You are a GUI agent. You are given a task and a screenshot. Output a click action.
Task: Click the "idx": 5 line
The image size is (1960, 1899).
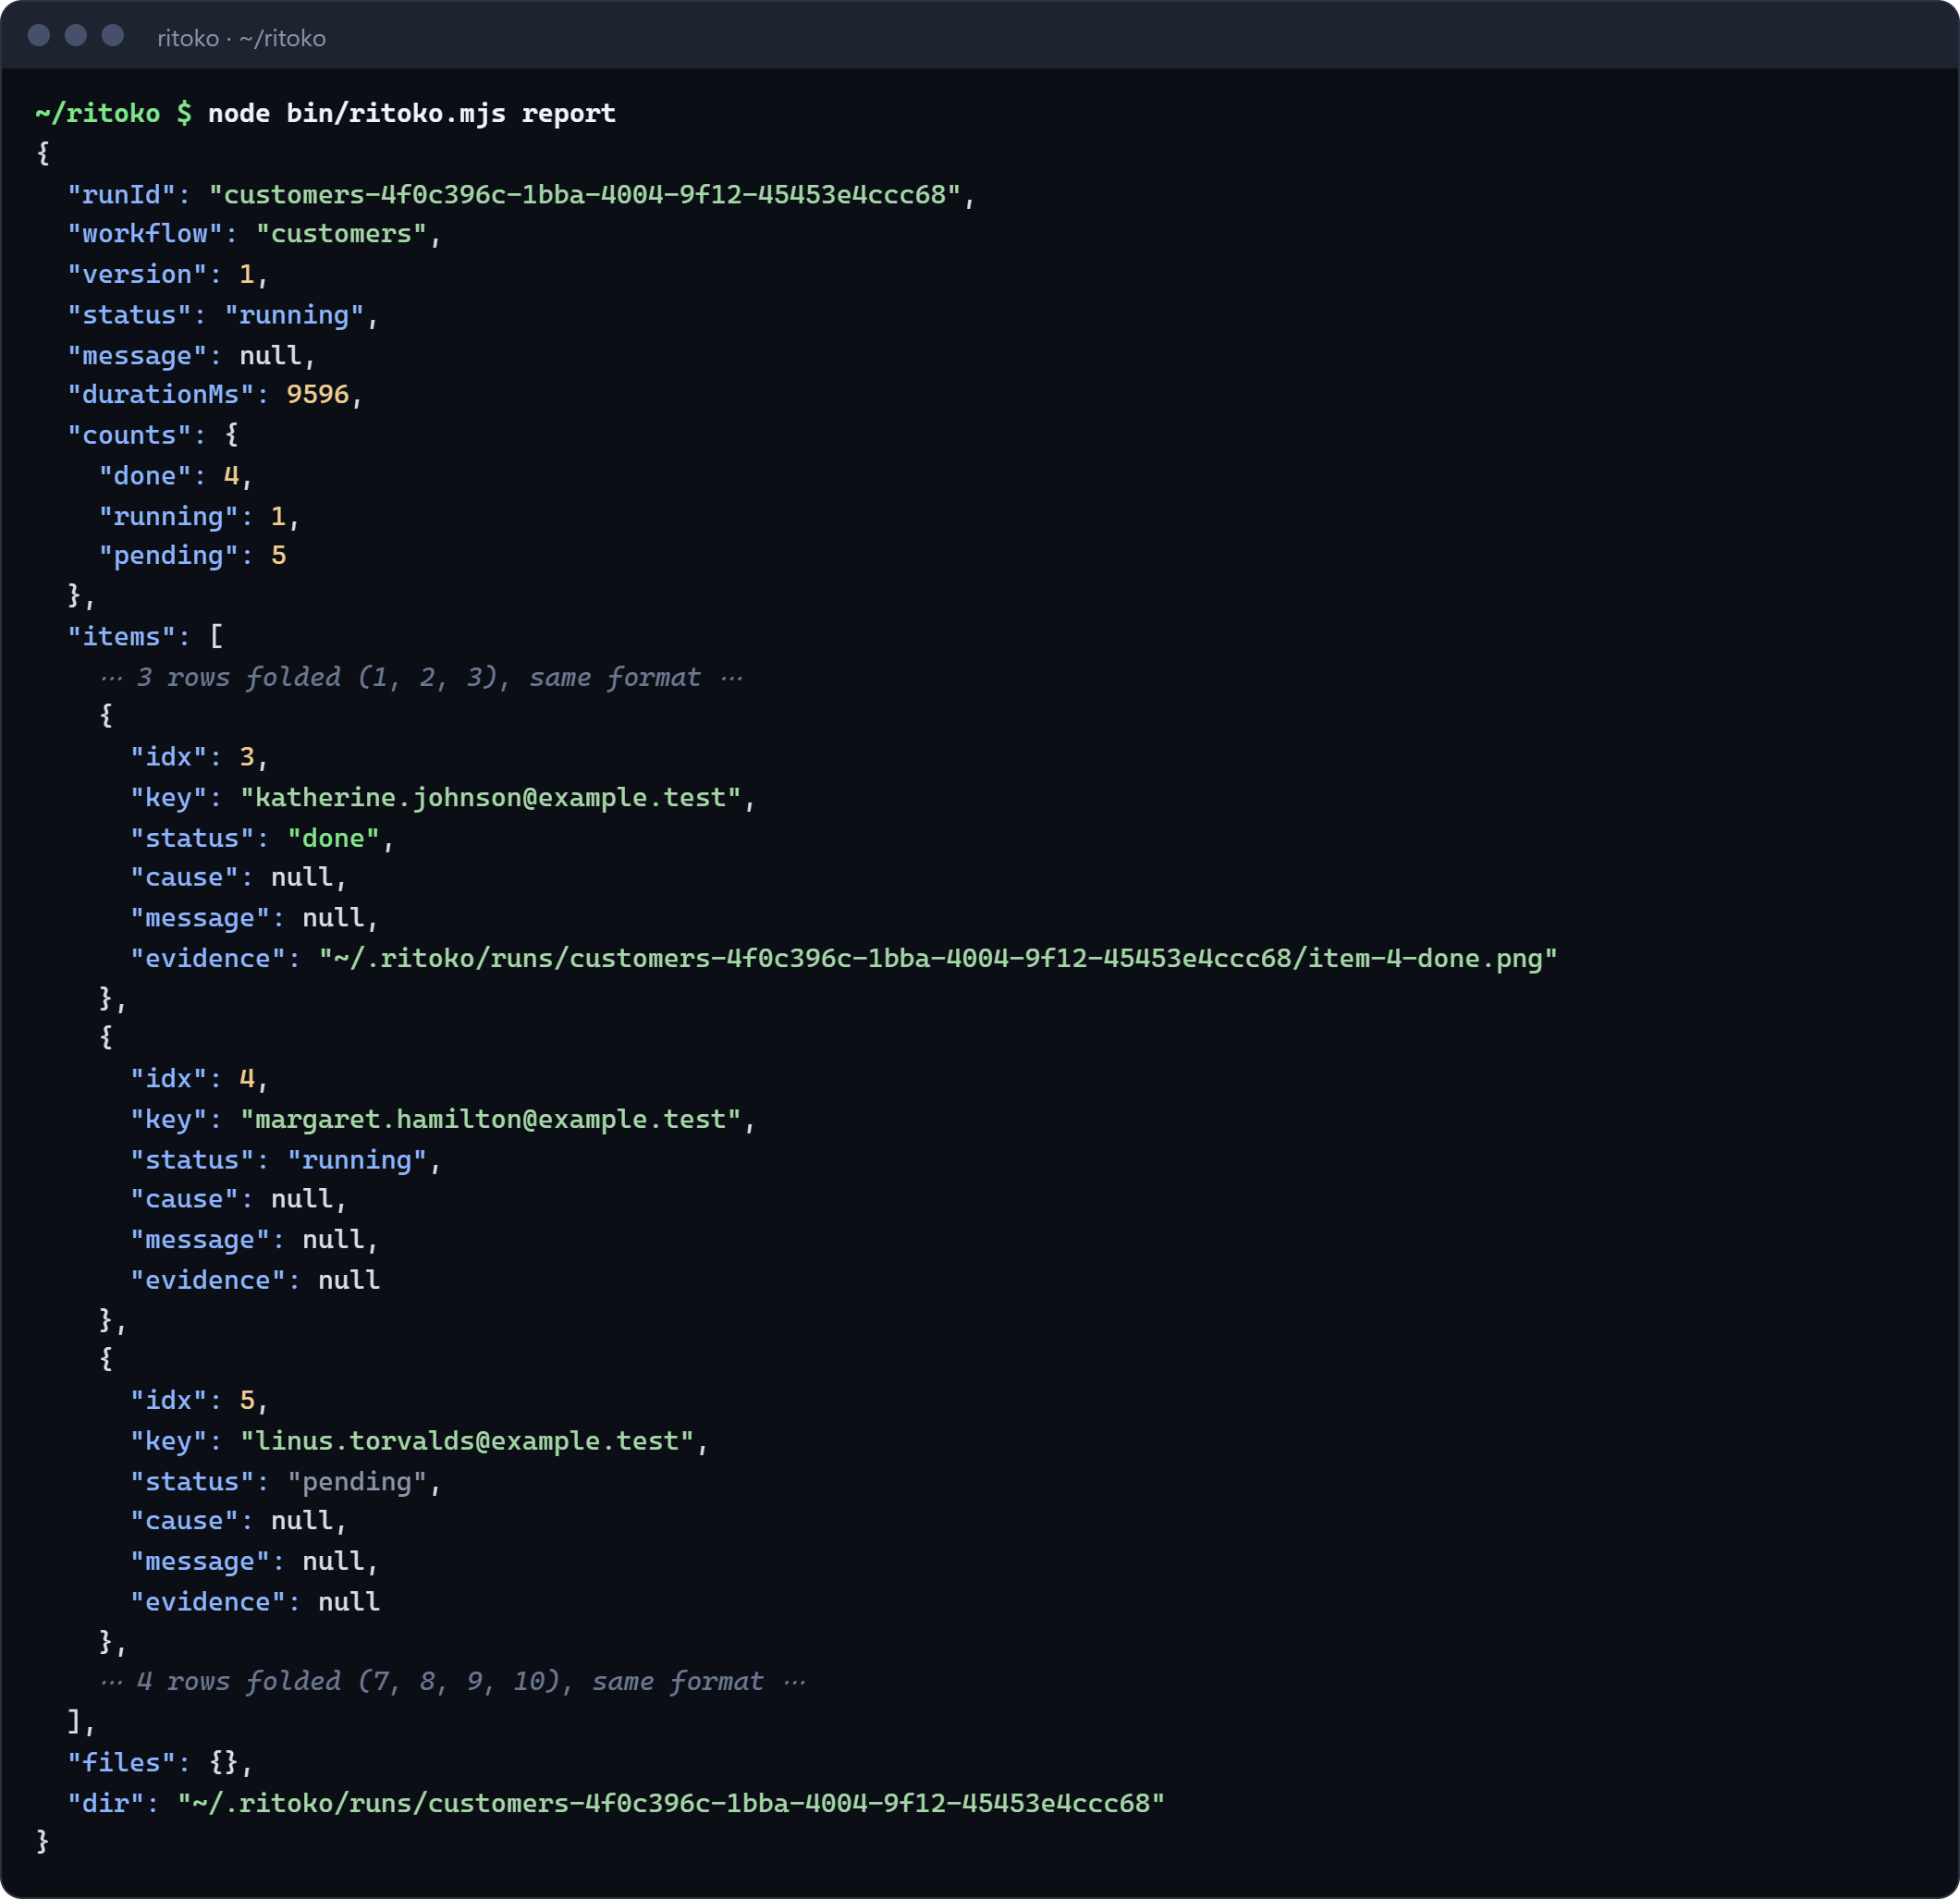coord(199,1400)
